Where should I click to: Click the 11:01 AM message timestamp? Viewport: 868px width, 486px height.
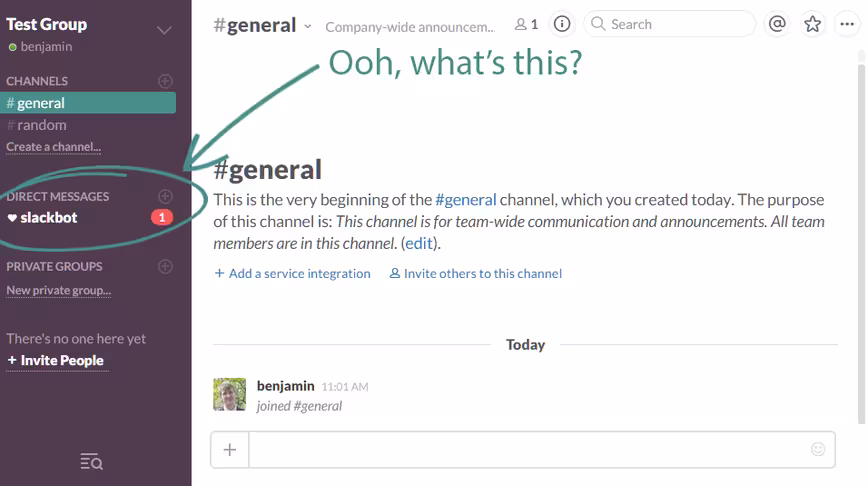tap(345, 387)
